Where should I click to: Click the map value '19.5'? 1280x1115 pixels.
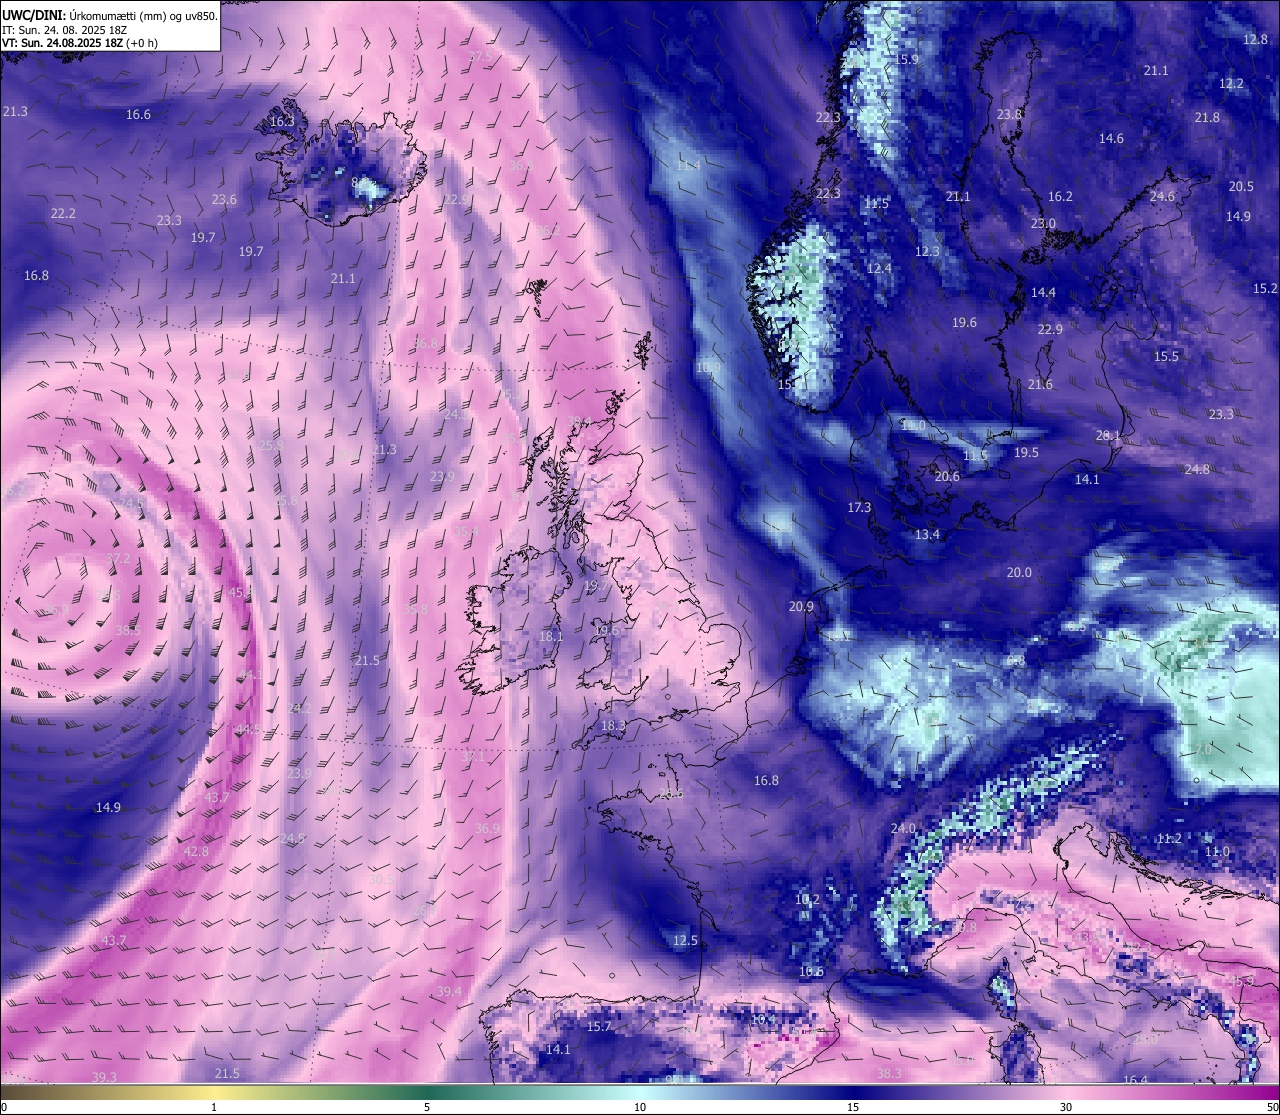(1026, 453)
